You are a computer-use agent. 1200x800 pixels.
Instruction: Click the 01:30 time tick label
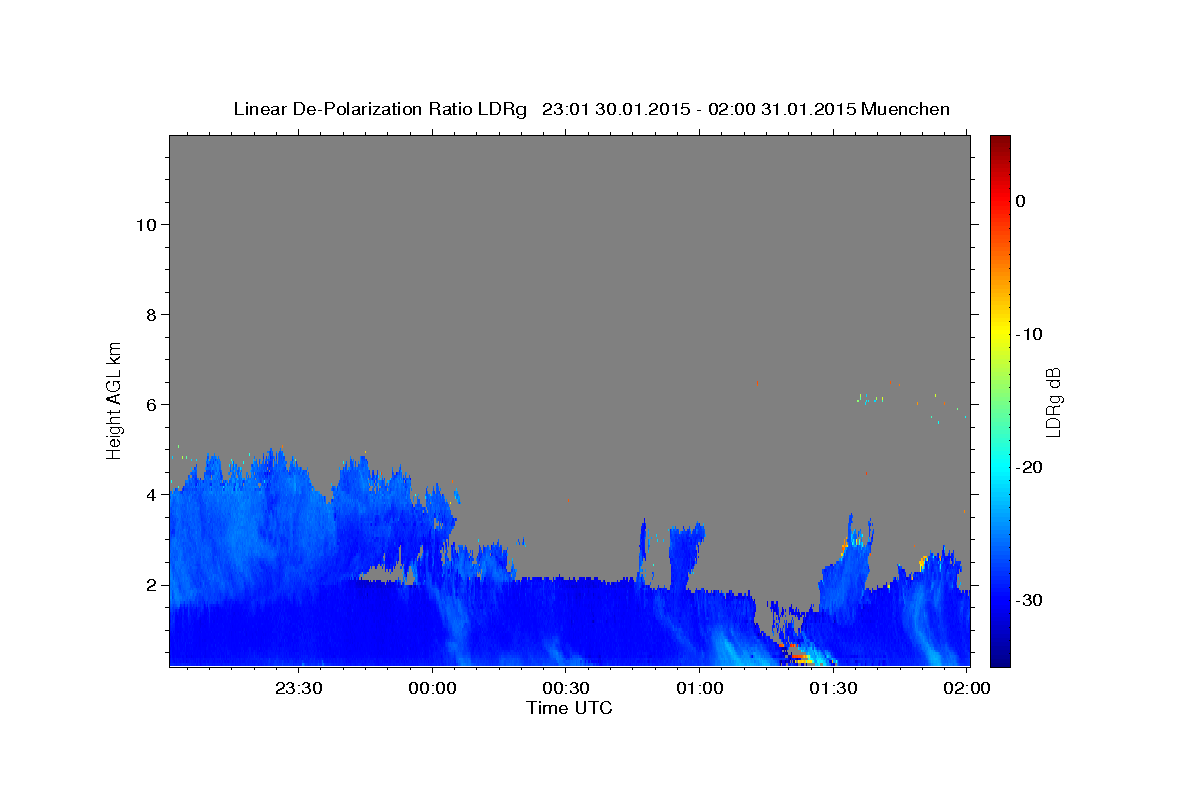click(833, 688)
